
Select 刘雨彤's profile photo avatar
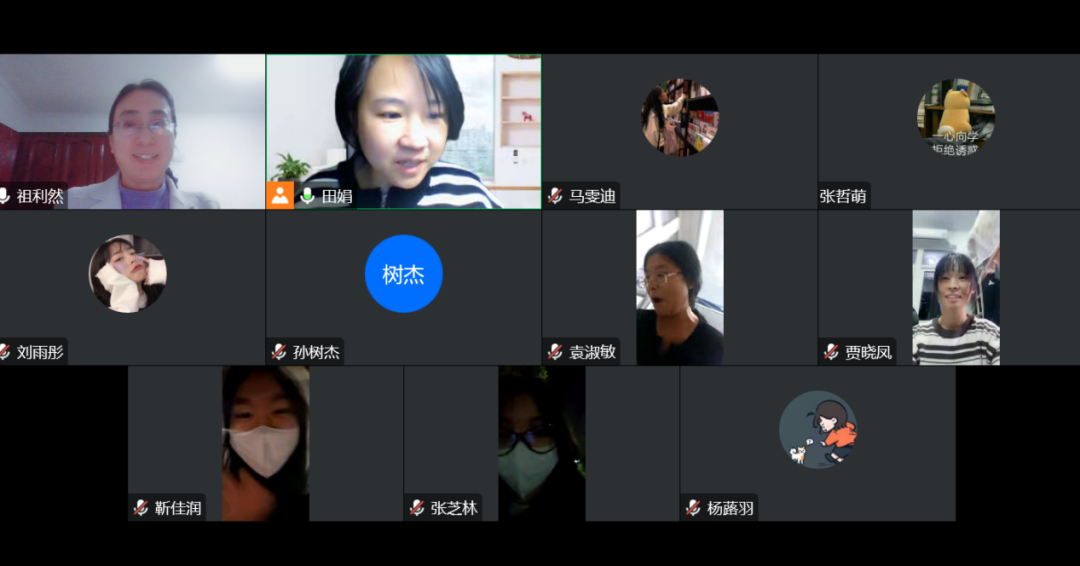(127, 274)
